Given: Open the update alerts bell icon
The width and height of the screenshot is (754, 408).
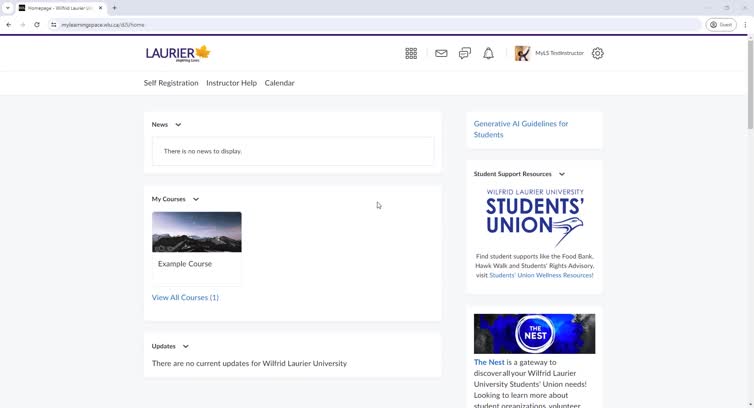Looking at the screenshot, I should pyautogui.click(x=488, y=53).
